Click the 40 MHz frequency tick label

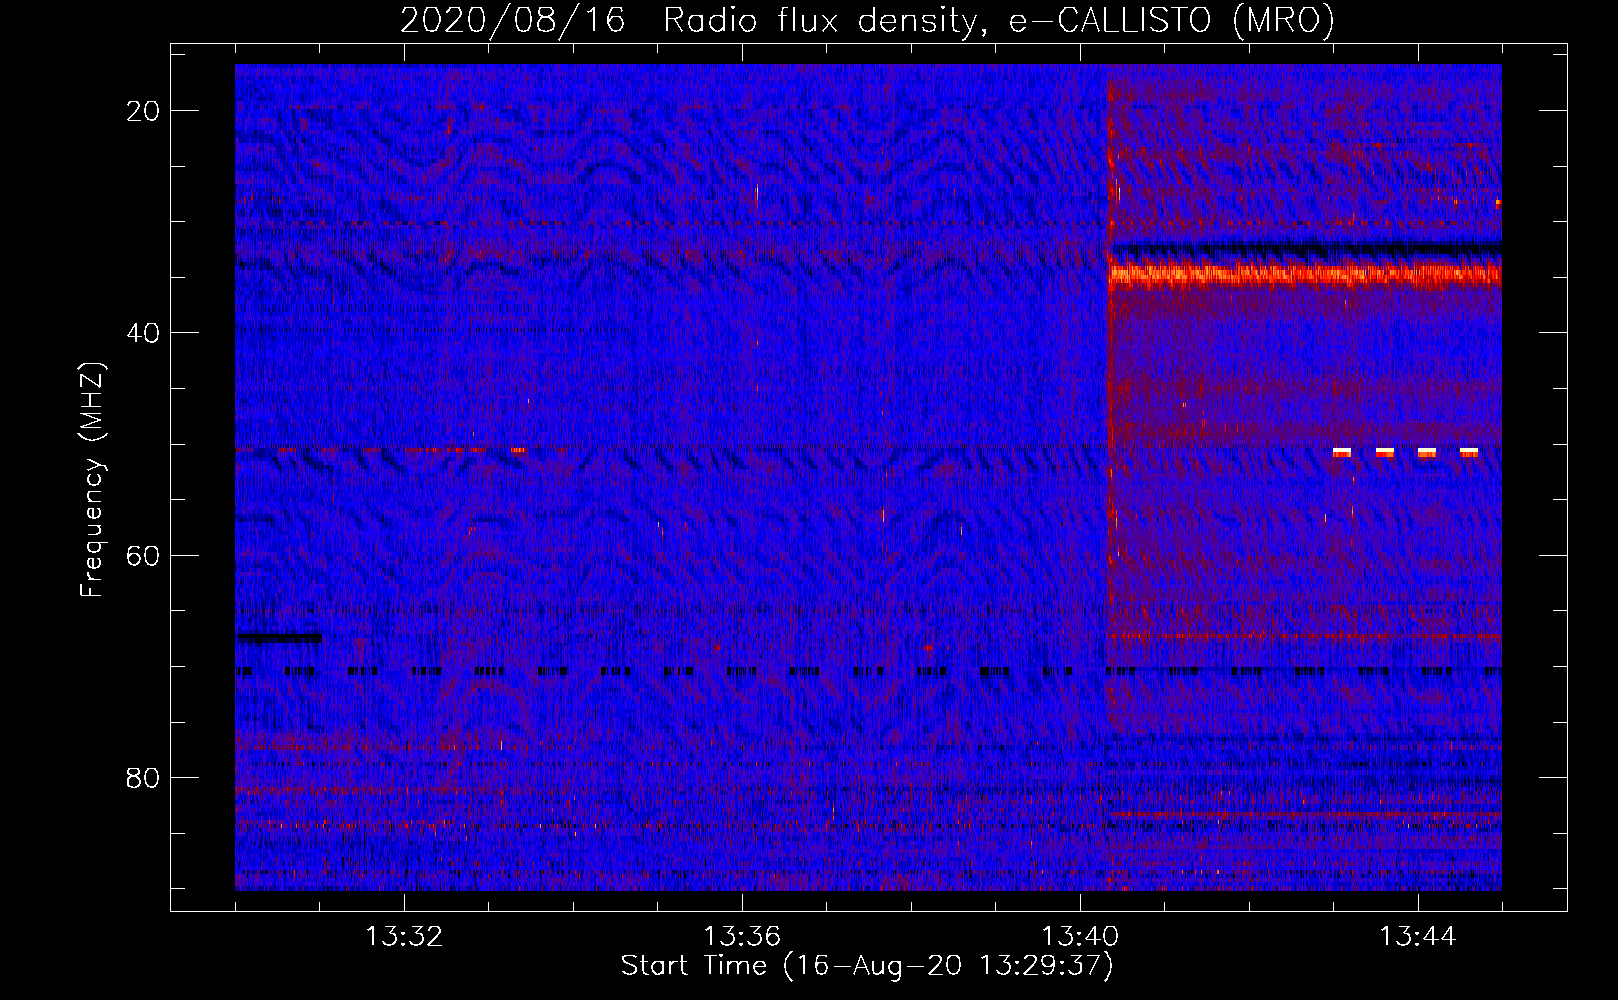[x=143, y=332]
